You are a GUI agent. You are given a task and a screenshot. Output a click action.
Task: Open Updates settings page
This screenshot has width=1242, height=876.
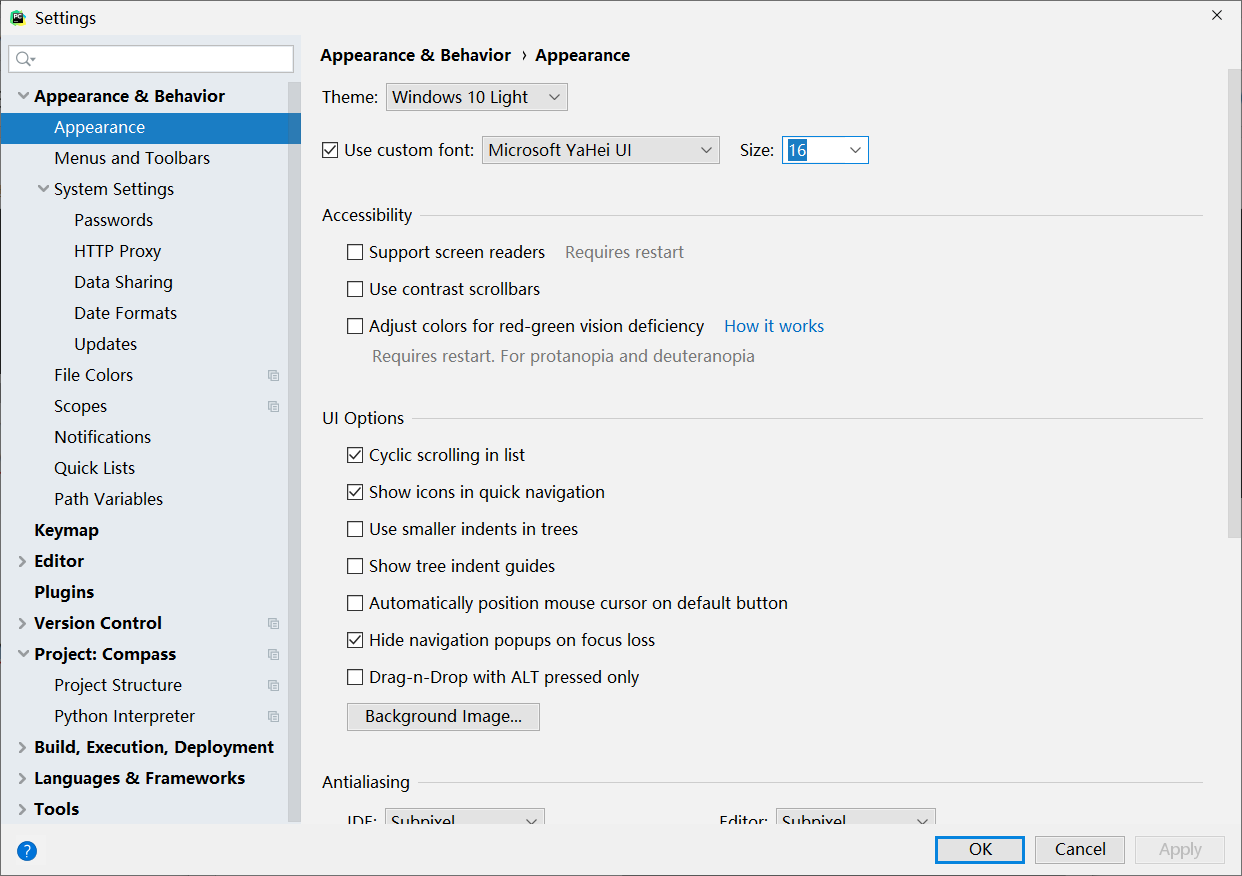[105, 344]
